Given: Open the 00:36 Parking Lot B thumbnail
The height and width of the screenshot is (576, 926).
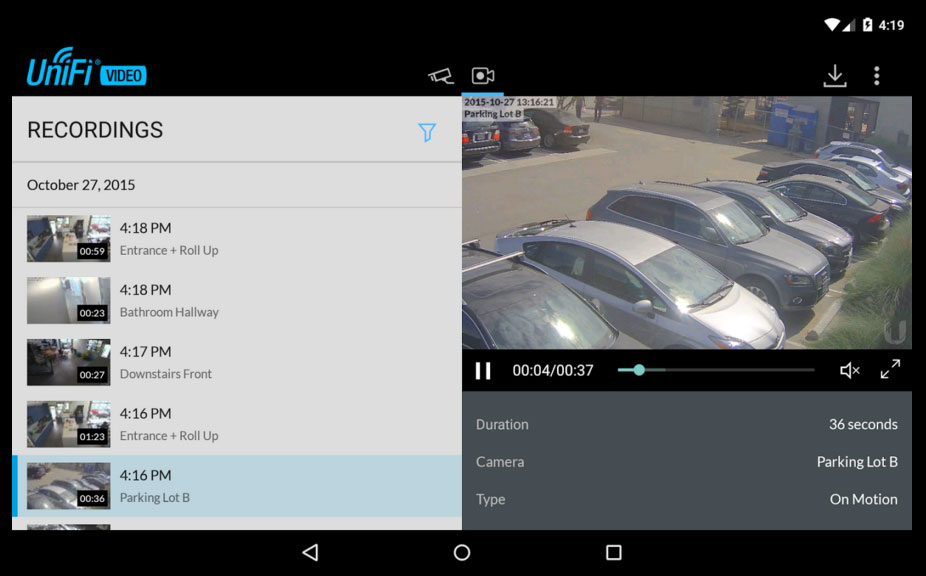Looking at the screenshot, I should tap(69, 486).
